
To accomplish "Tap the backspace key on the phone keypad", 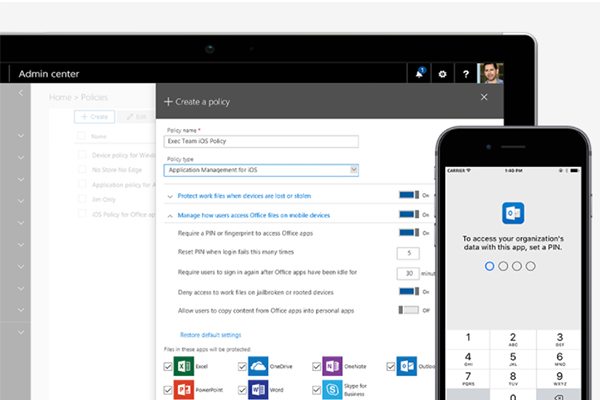I will click(x=559, y=395).
